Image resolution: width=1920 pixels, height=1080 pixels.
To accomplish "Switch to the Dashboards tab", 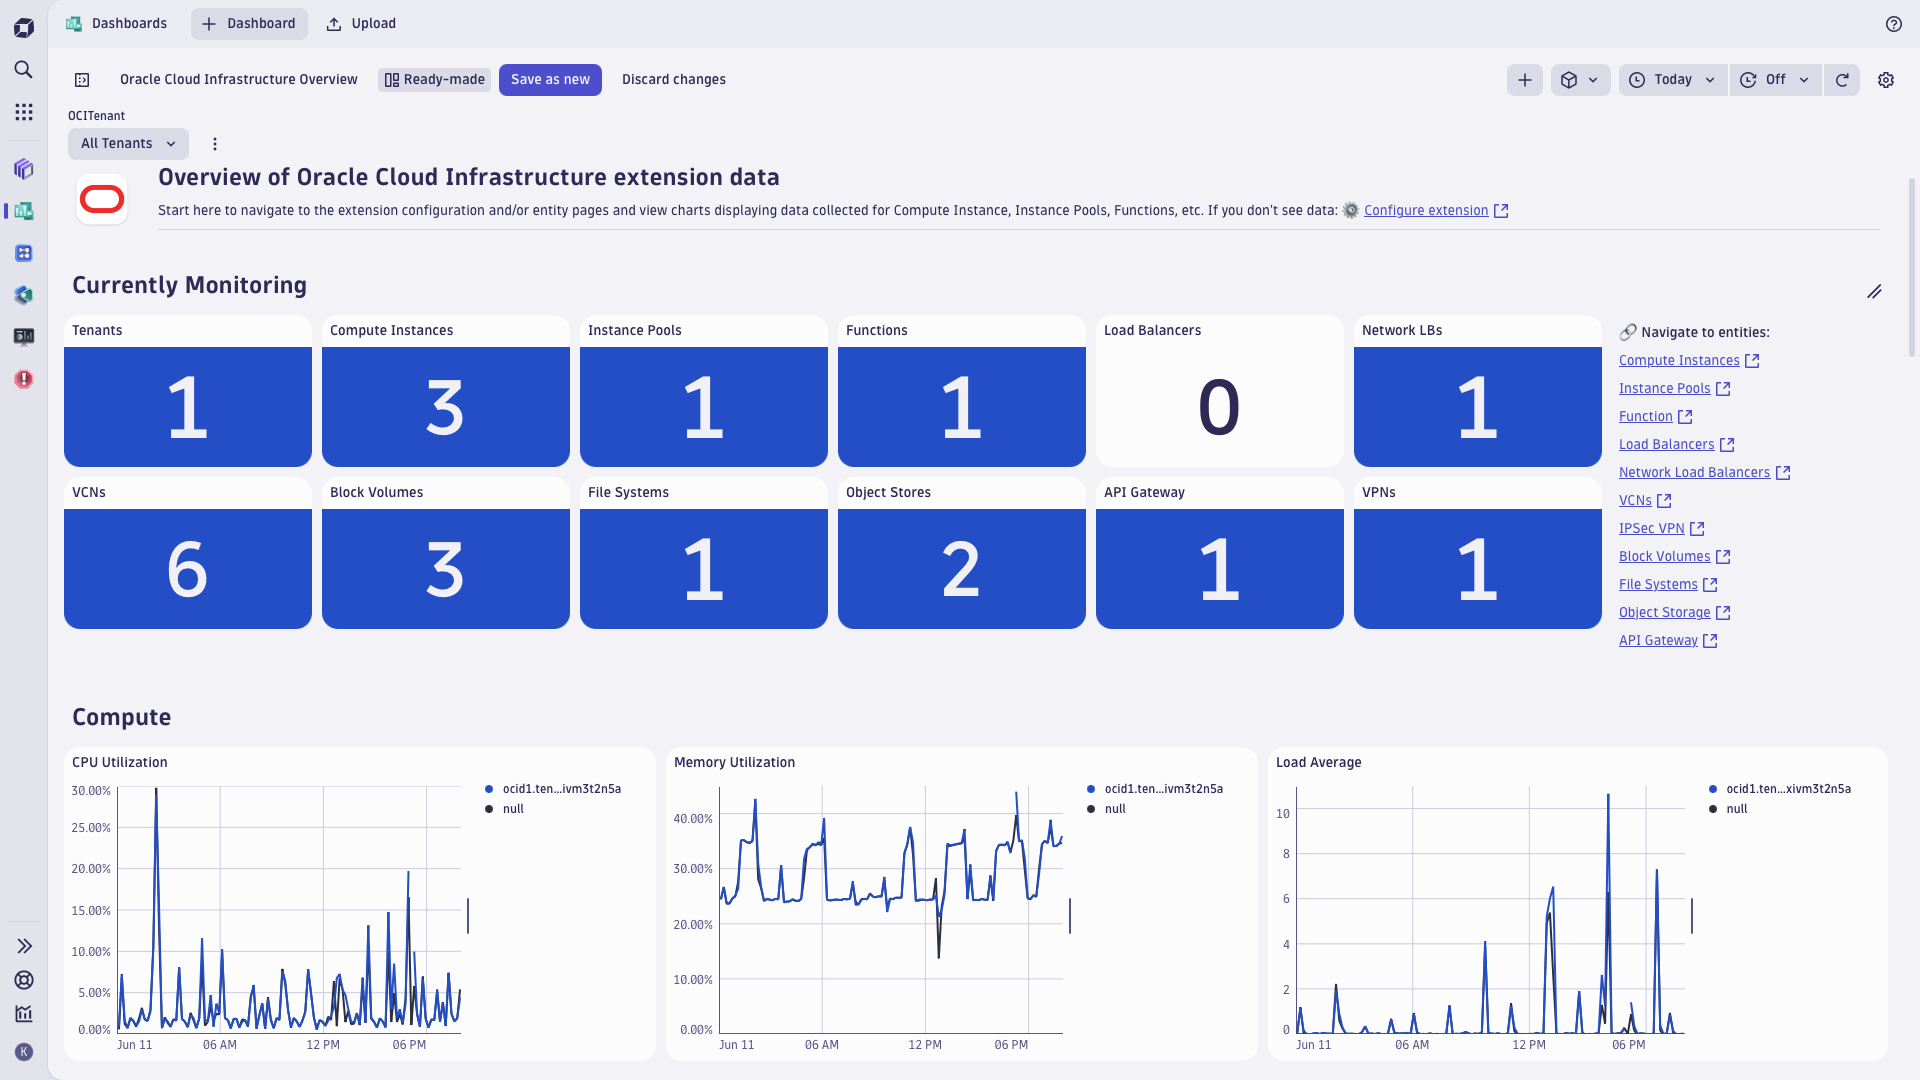I will coord(117,24).
